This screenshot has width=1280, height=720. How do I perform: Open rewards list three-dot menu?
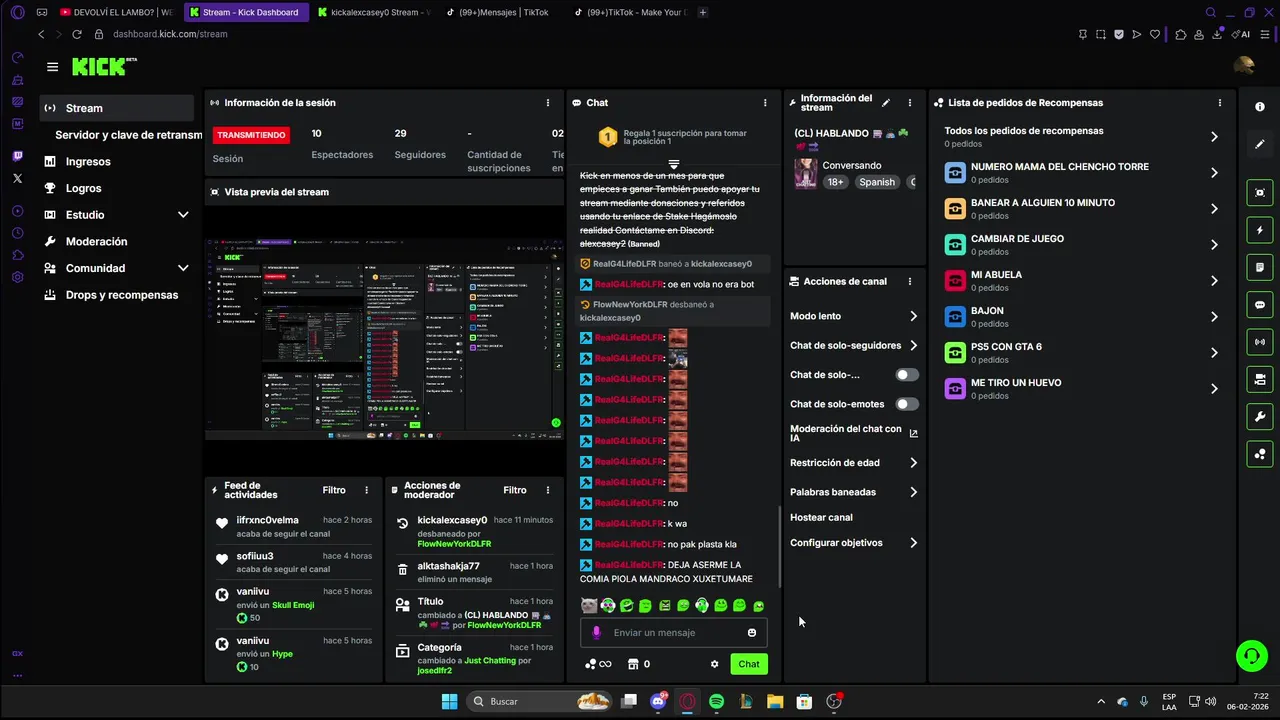(x=1219, y=102)
